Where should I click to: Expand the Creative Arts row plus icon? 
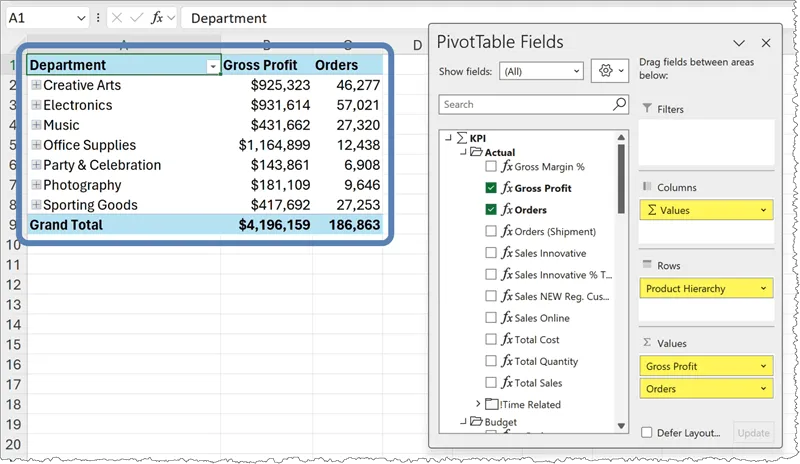[36, 85]
